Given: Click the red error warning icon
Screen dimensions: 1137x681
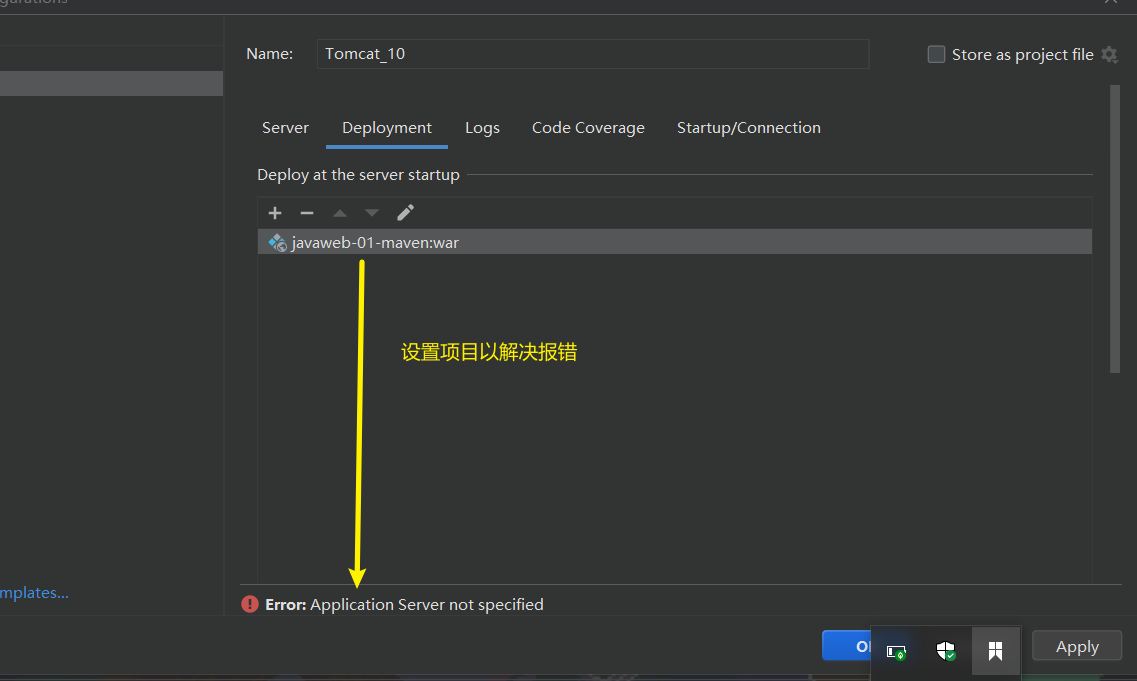Looking at the screenshot, I should (x=250, y=604).
